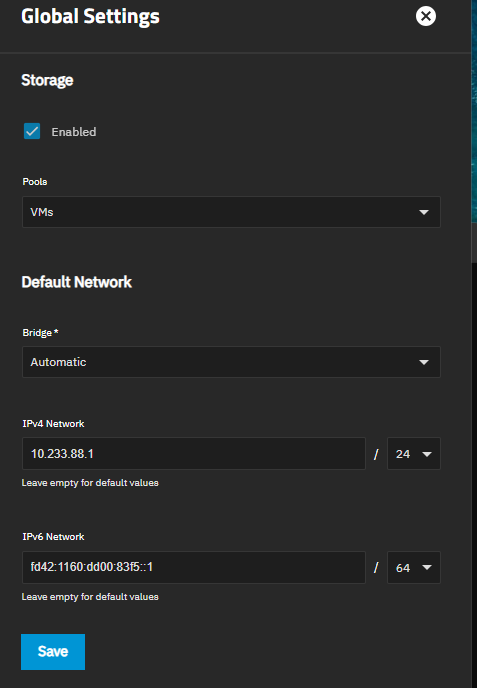Image resolution: width=477 pixels, height=688 pixels.
Task: Open the Pools dropdown showing VMs
Action: click(231, 212)
